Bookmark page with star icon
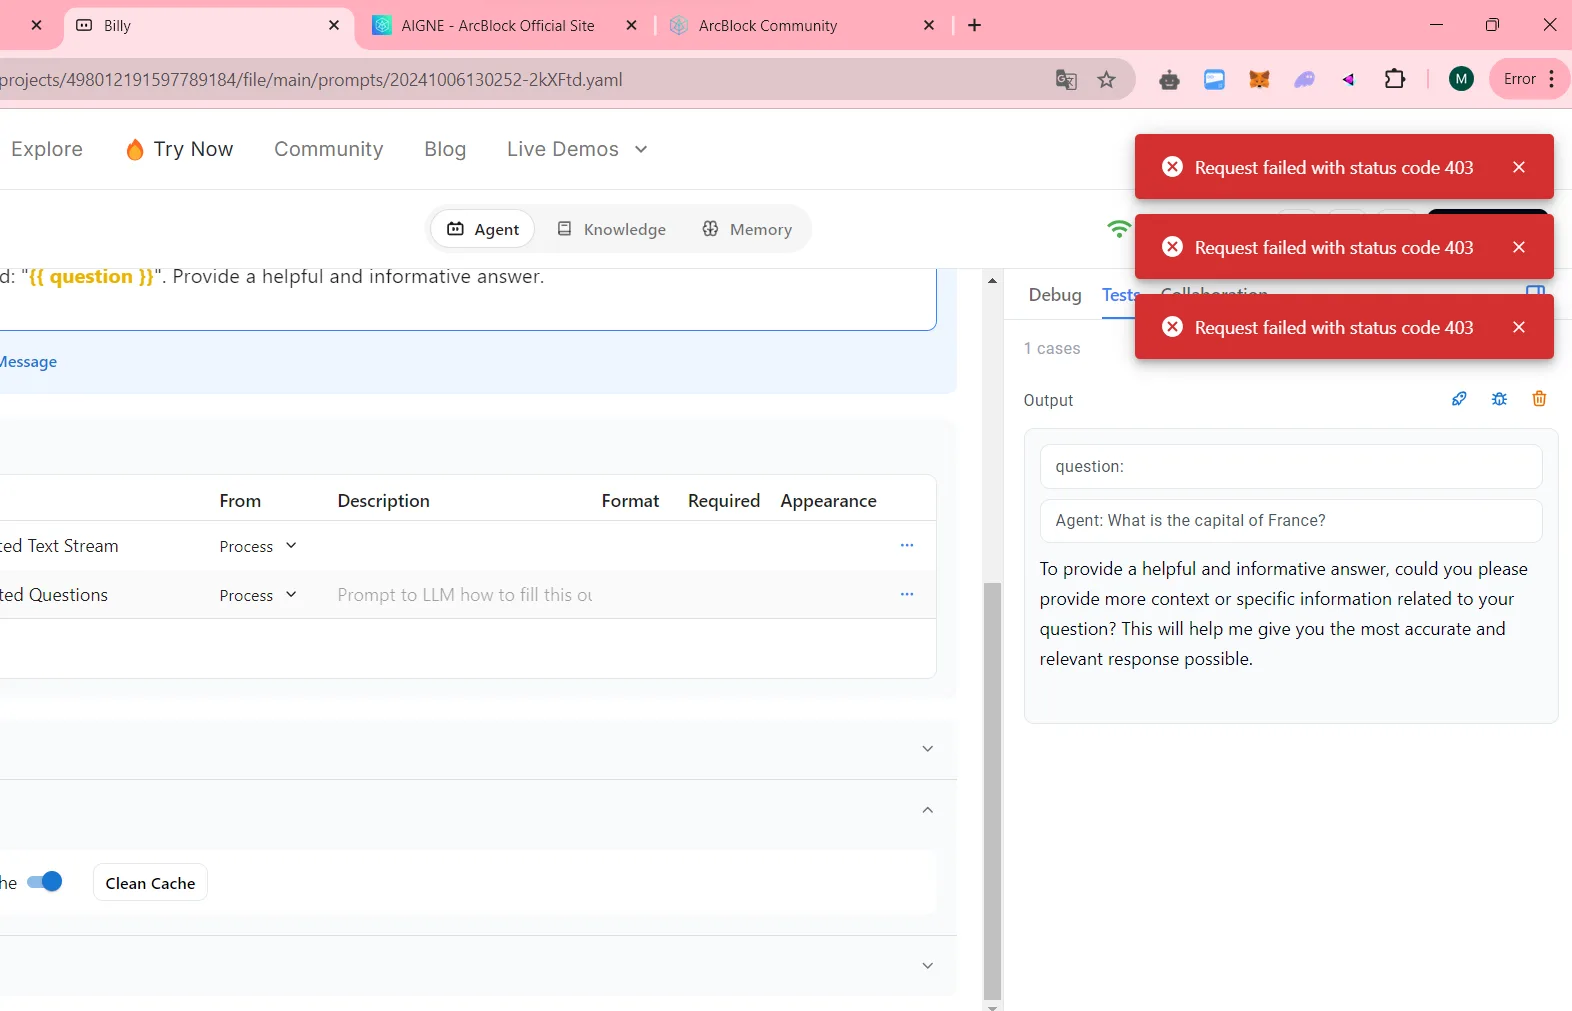1572x1011 pixels. (1106, 80)
